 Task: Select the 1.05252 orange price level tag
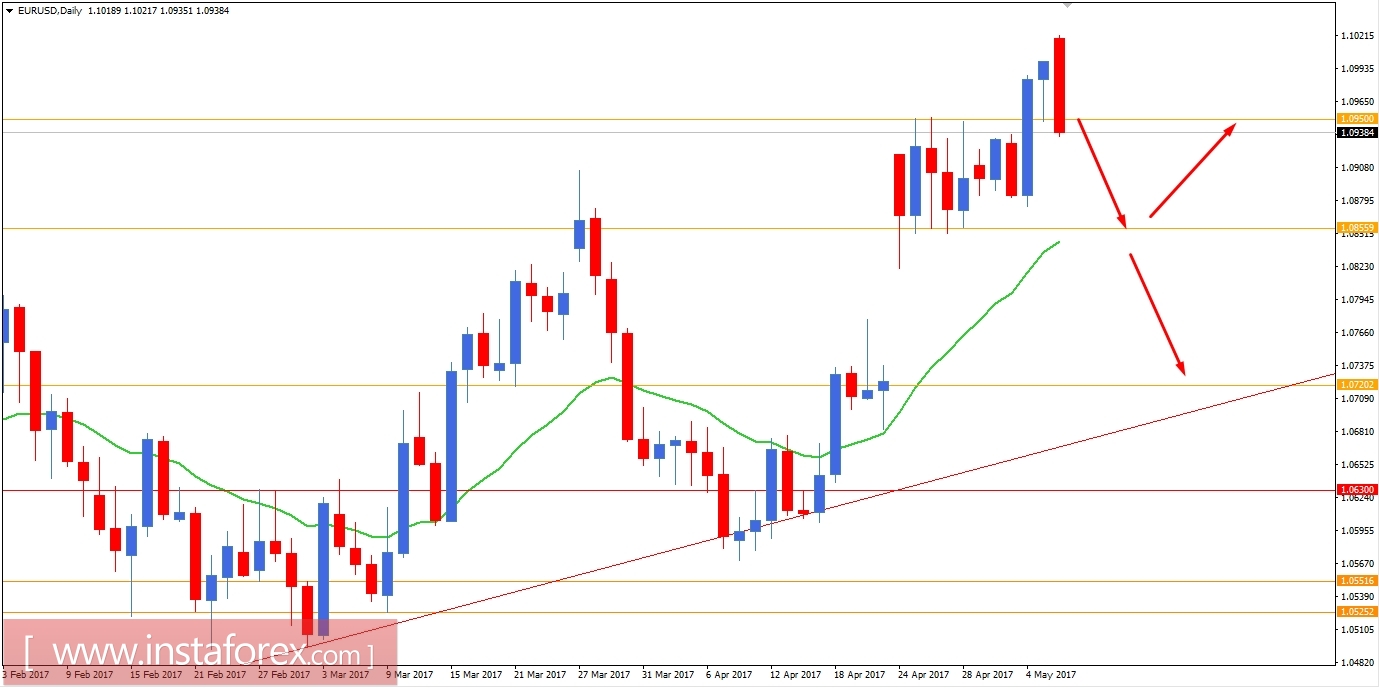[1357, 612]
